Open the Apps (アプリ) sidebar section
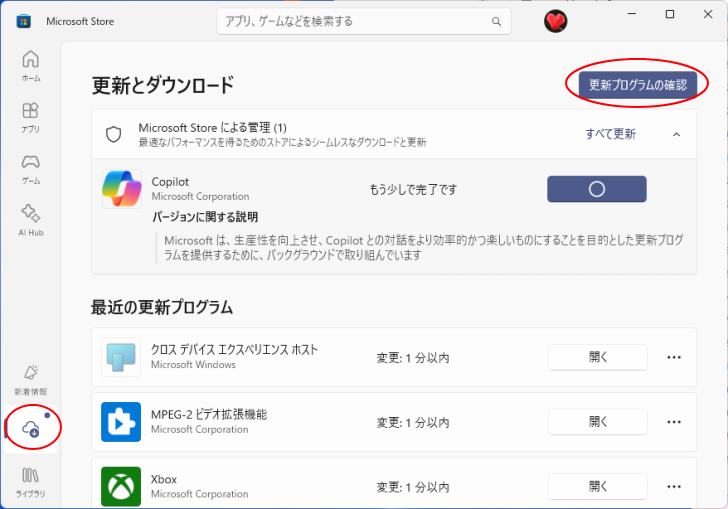Screen dimensions: 728x509 (x=31, y=117)
